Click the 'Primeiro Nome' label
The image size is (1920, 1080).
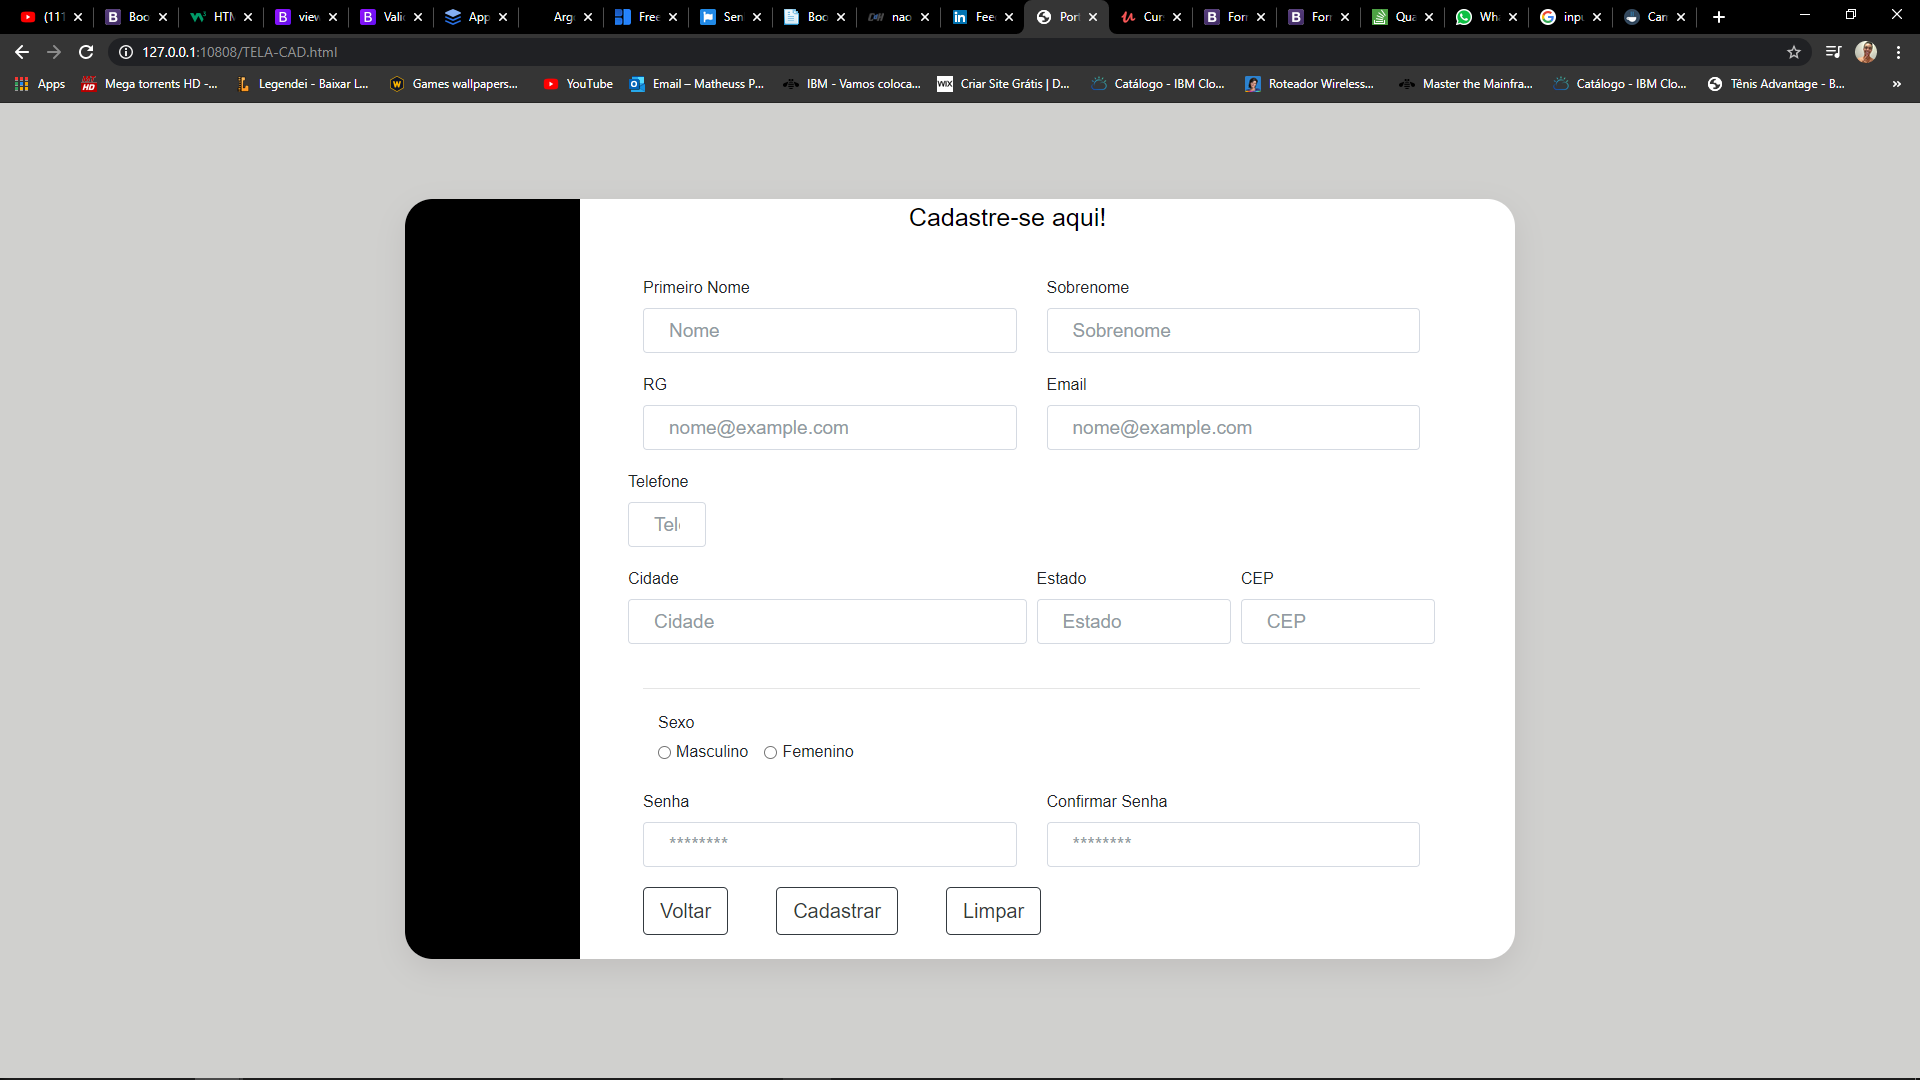tap(696, 287)
